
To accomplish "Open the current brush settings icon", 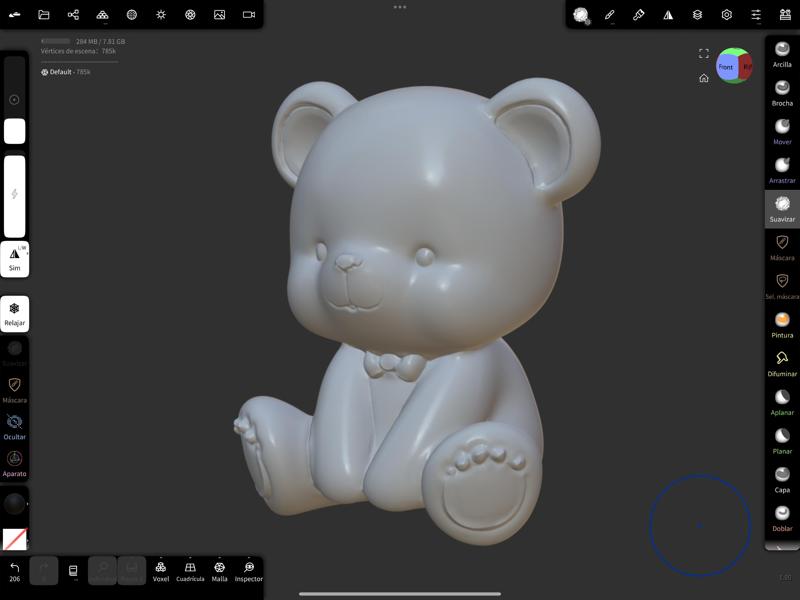I will tap(581, 15).
